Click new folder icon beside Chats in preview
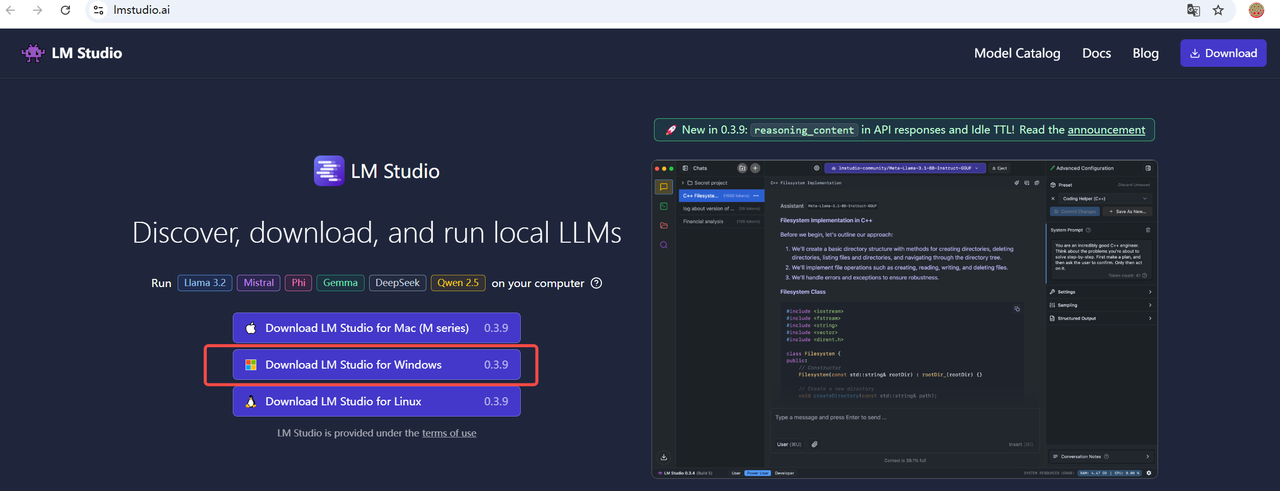Image resolution: width=1280 pixels, height=491 pixels. 742,168
